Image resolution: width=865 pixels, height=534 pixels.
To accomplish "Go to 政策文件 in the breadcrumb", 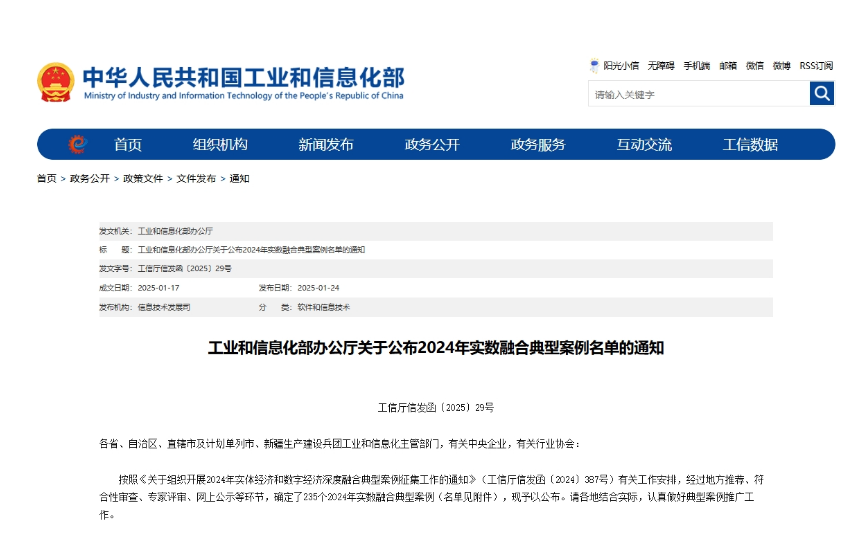I will click(x=143, y=178).
